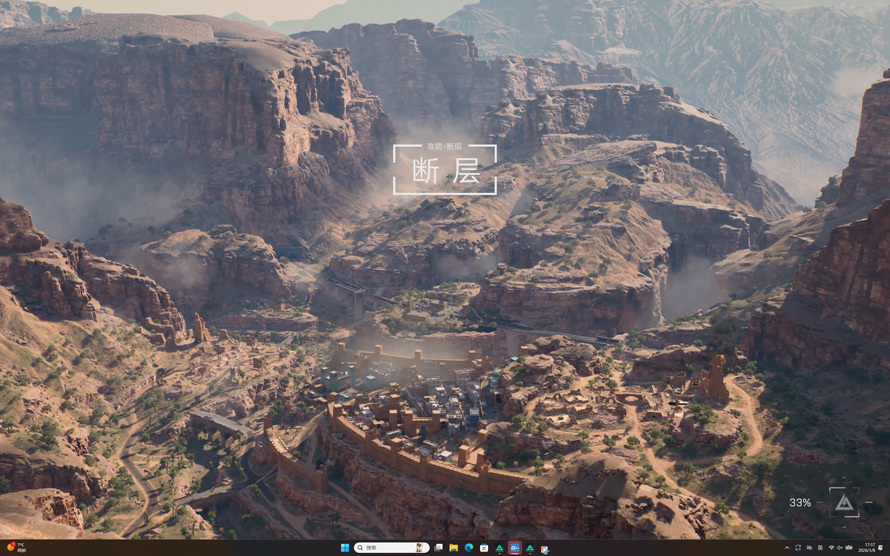Click the 攻防-断层 mode label
The image size is (890, 556).
tap(444, 146)
